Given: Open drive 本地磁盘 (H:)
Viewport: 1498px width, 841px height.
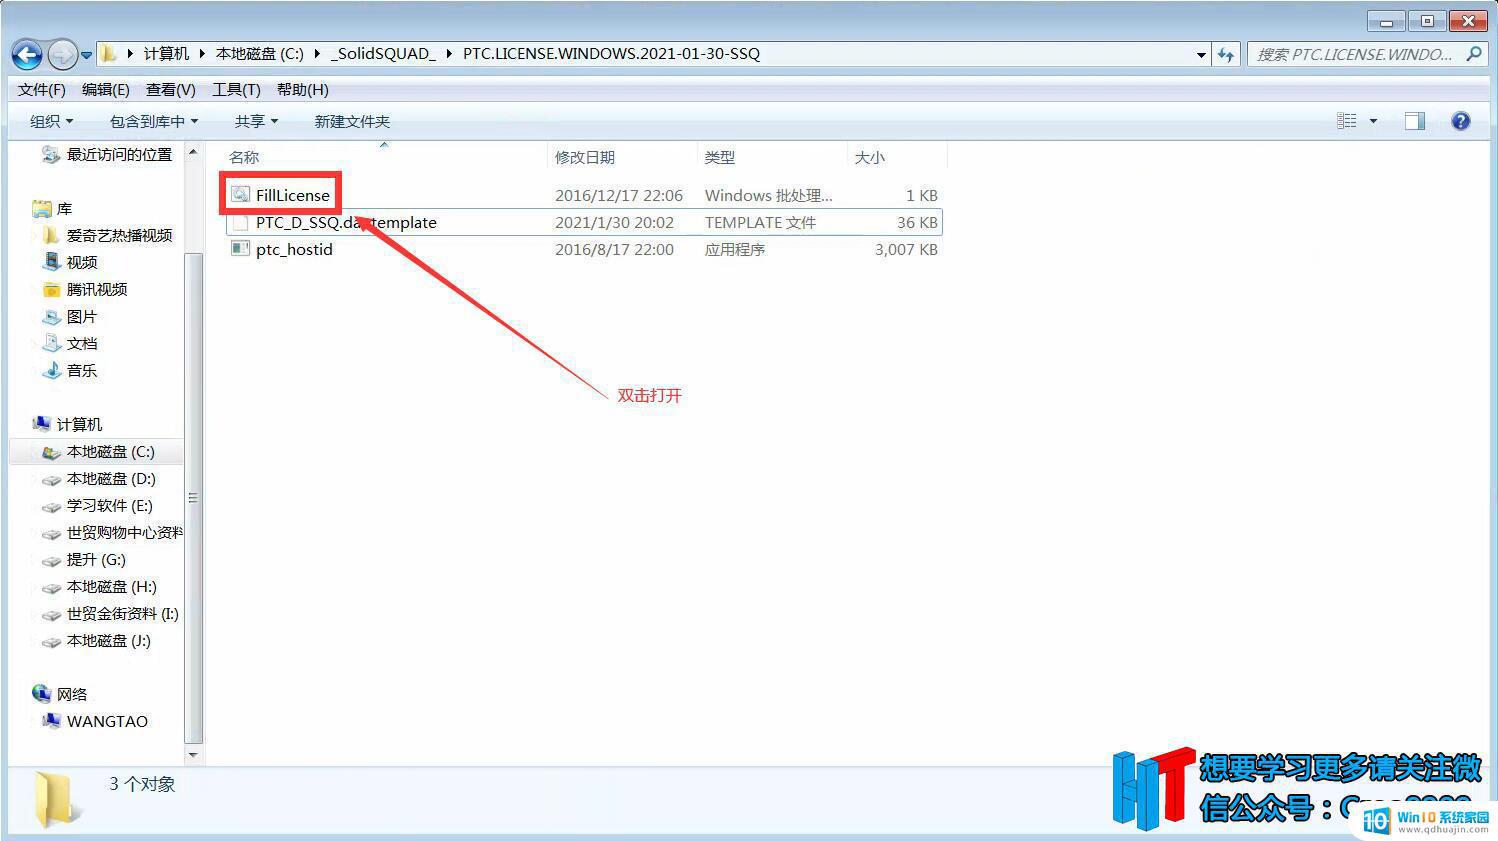Looking at the screenshot, I should click(x=111, y=587).
